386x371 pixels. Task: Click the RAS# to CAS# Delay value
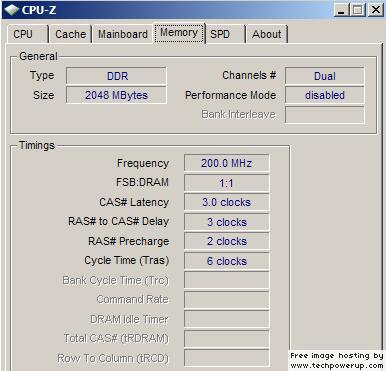[x=227, y=222]
